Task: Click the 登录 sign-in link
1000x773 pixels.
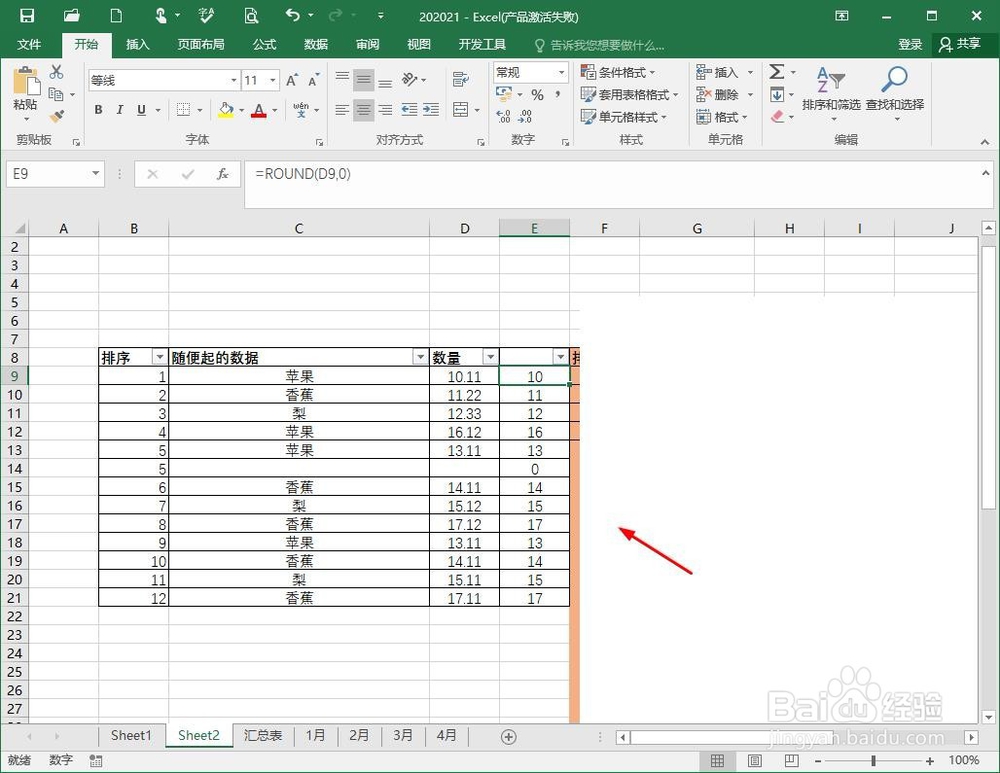Action: click(x=910, y=44)
